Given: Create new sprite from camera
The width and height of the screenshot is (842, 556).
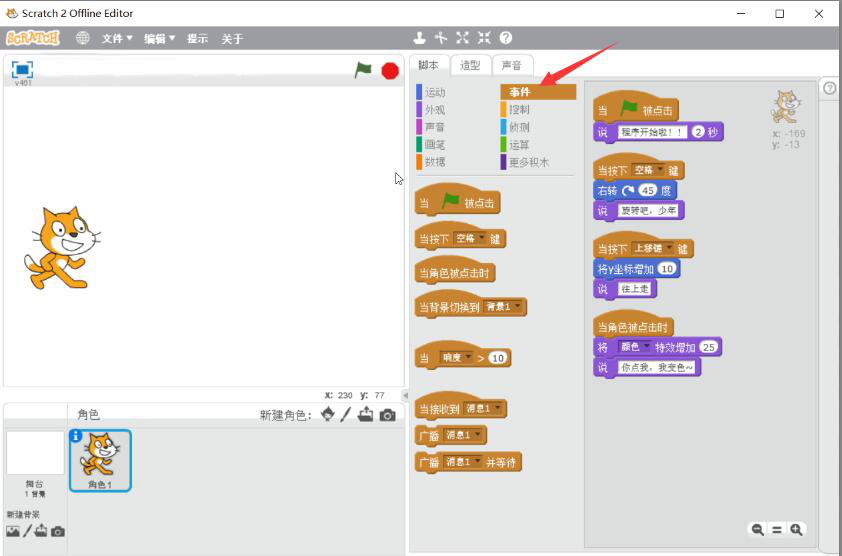Looking at the screenshot, I should pyautogui.click(x=387, y=415).
